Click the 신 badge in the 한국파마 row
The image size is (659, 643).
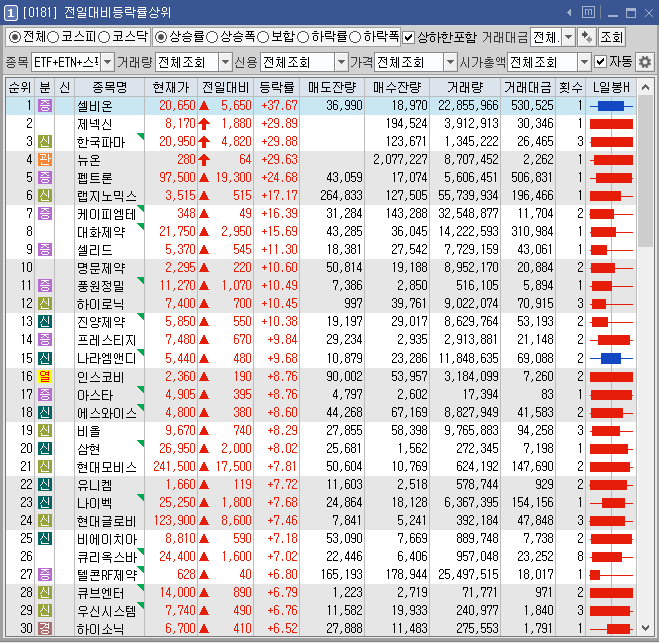pos(45,142)
